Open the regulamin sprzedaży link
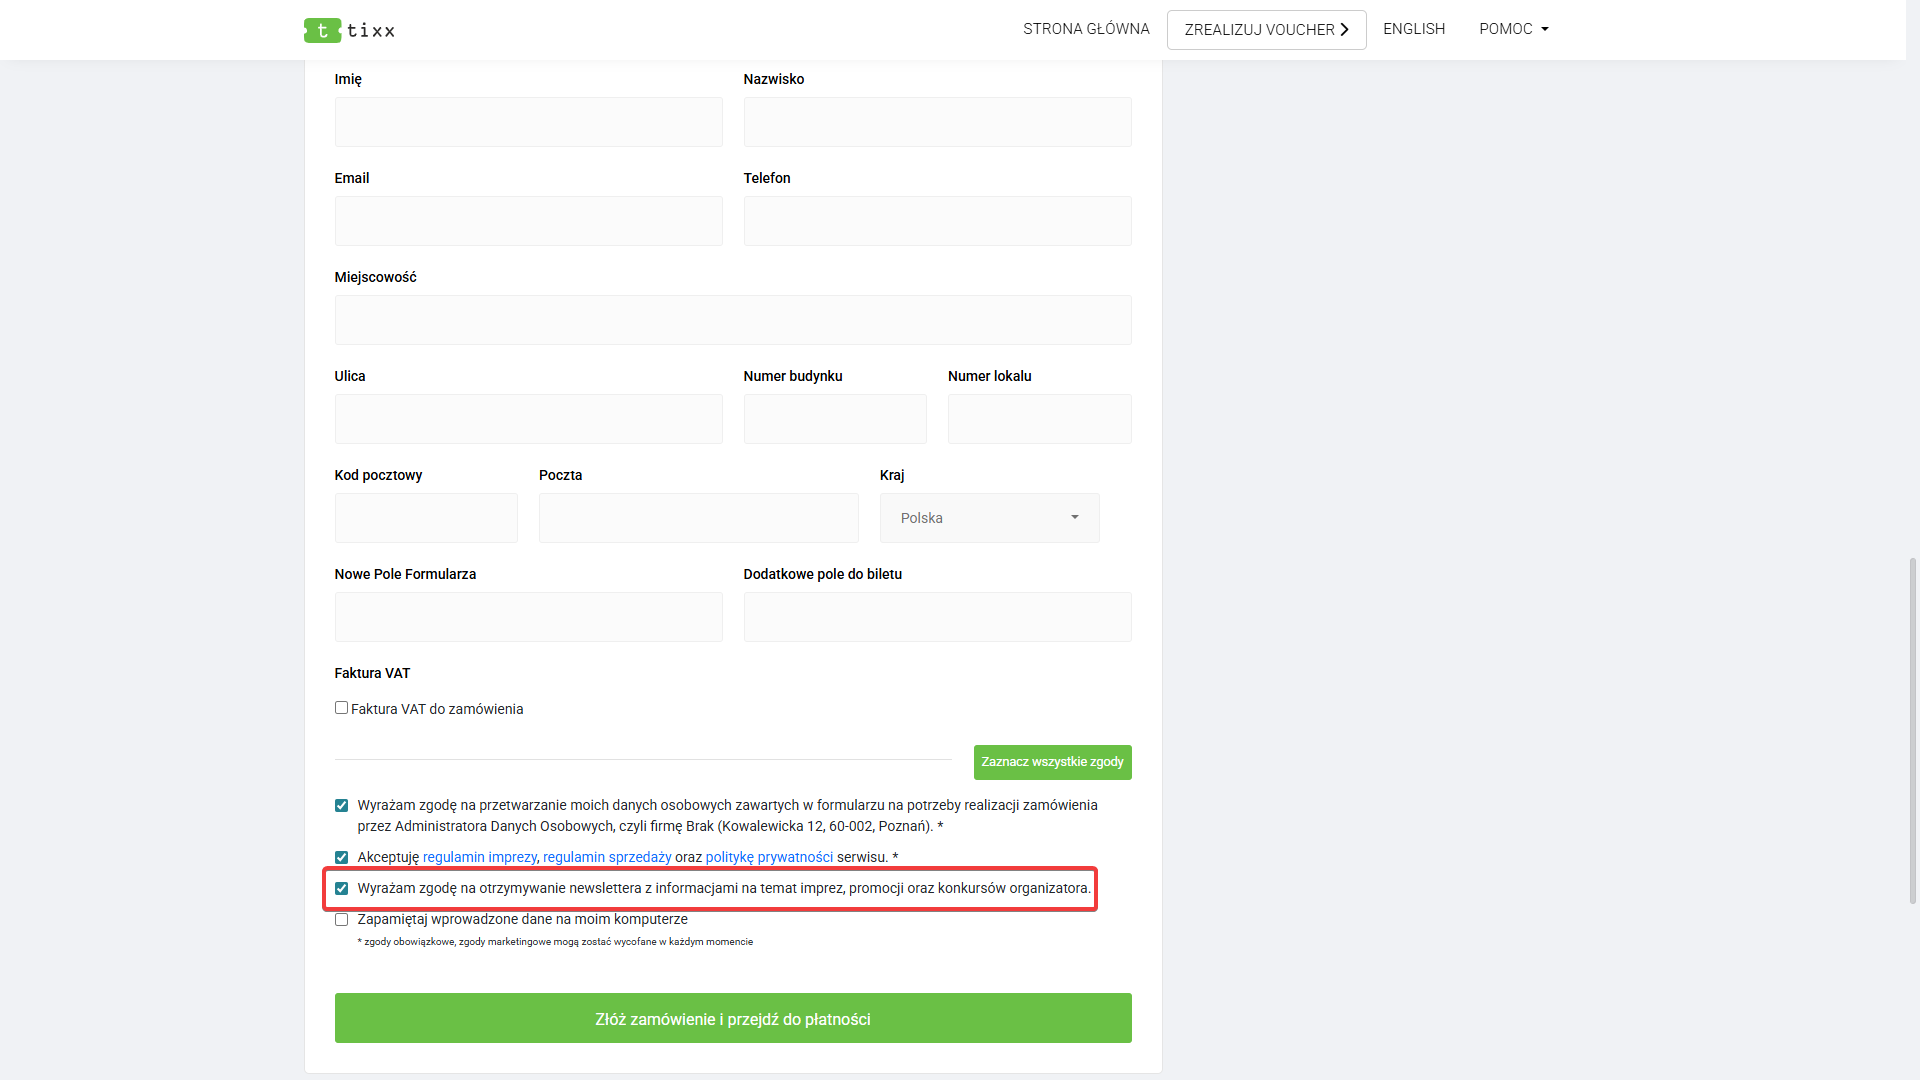The width and height of the screenshot is (1920, 1080). [x=607, y=857]
